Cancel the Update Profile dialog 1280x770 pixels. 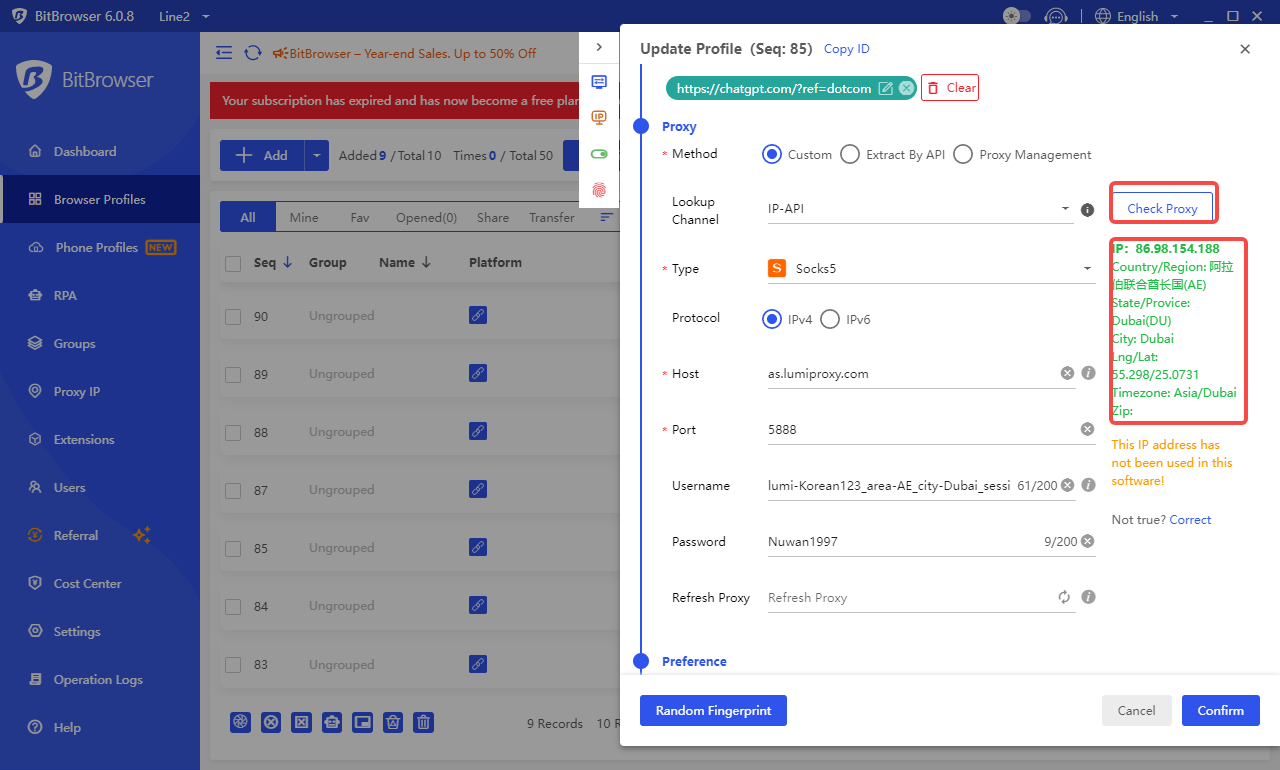[1136, 710]
